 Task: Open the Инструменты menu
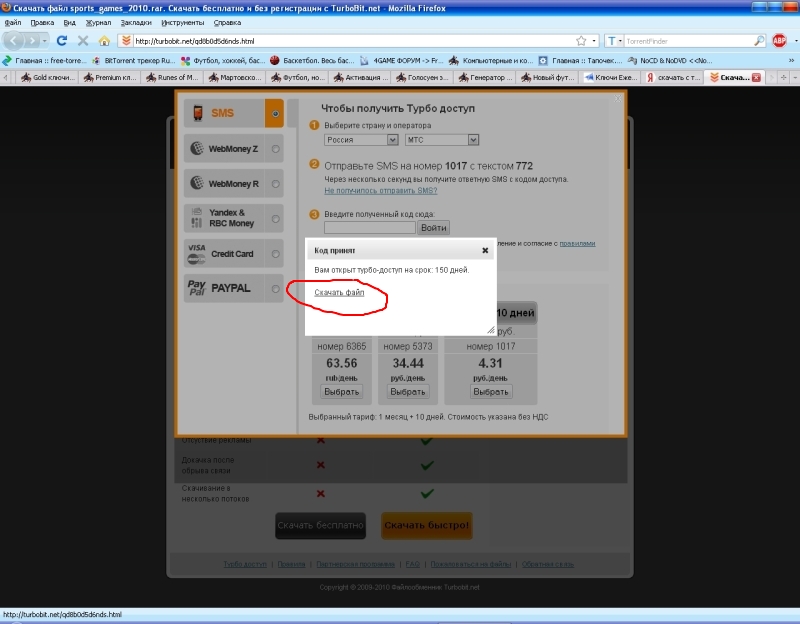183,22
